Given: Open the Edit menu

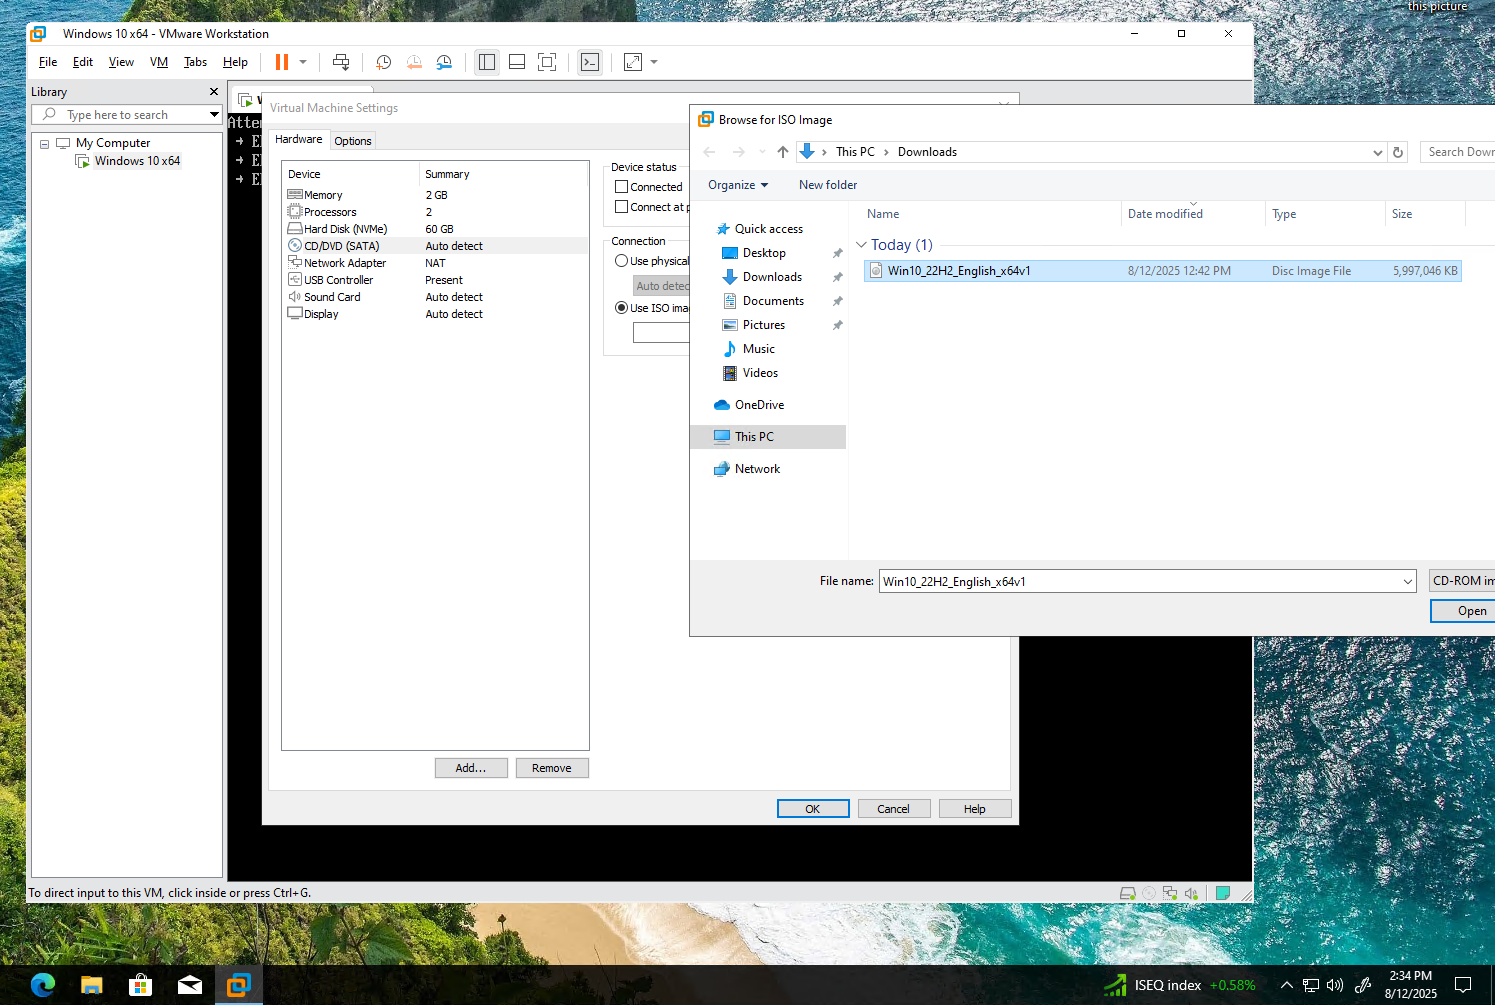Looking at the screenshot, I should [83, 62].
